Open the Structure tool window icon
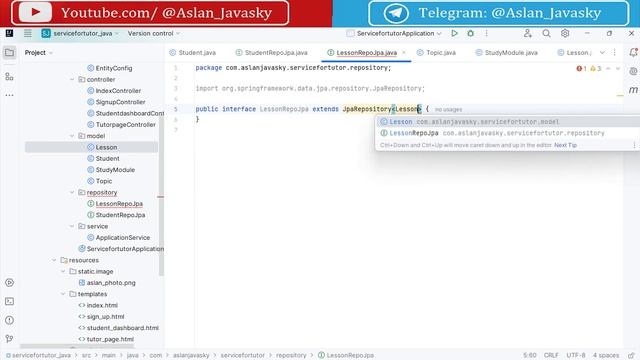 [9, 76]
